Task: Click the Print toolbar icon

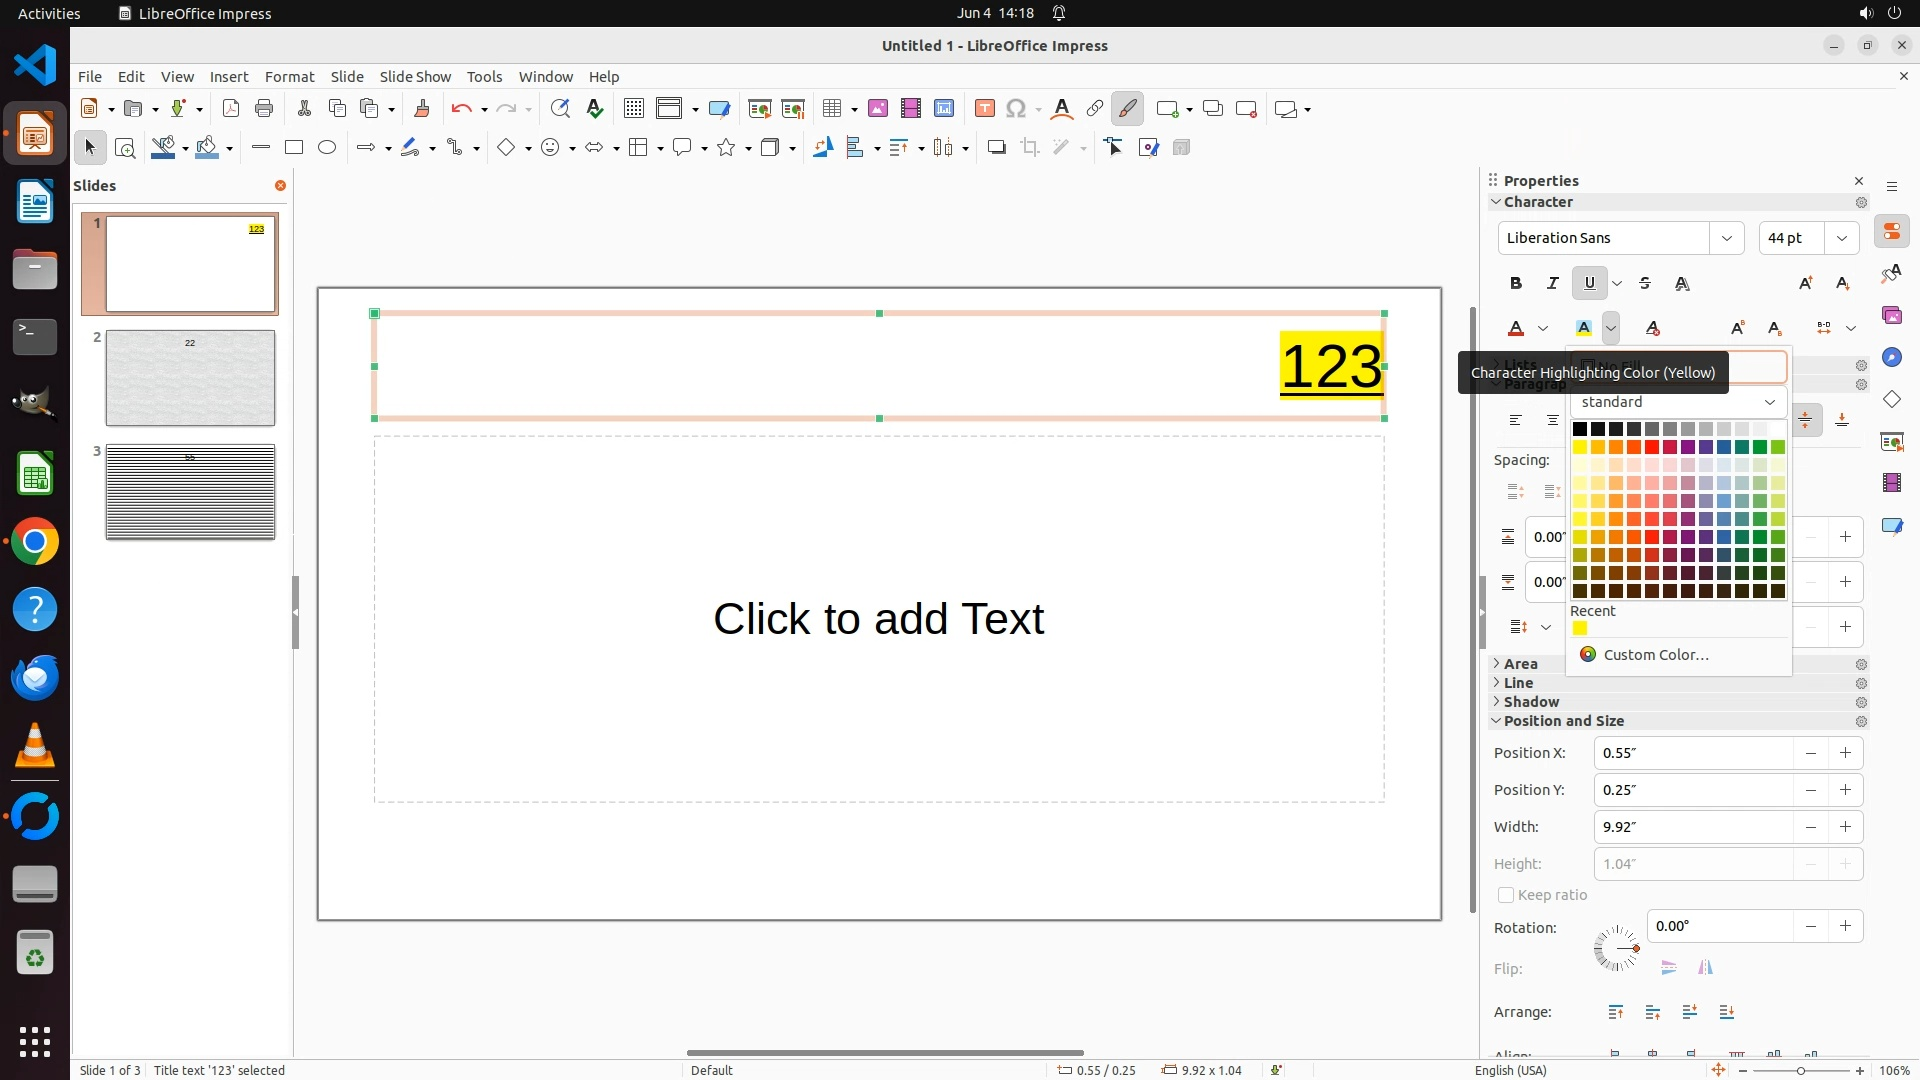Action: coord(264,109)
